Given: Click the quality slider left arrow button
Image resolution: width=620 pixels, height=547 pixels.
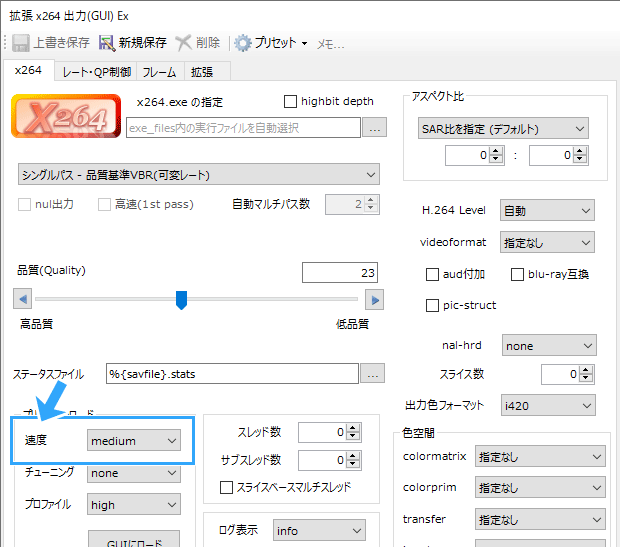Looking at the screenshot, I should click(23, 299).
